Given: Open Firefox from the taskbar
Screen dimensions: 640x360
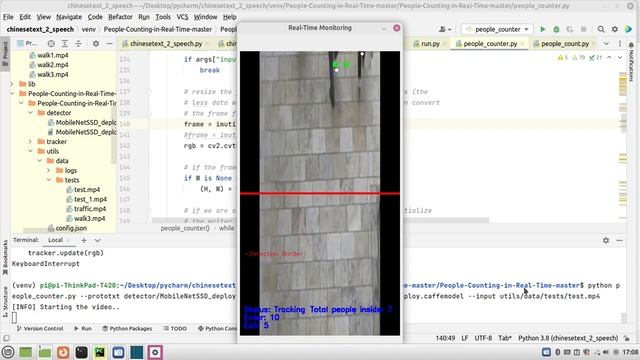Looking at the screenshot, I should [x=63, y=352].
